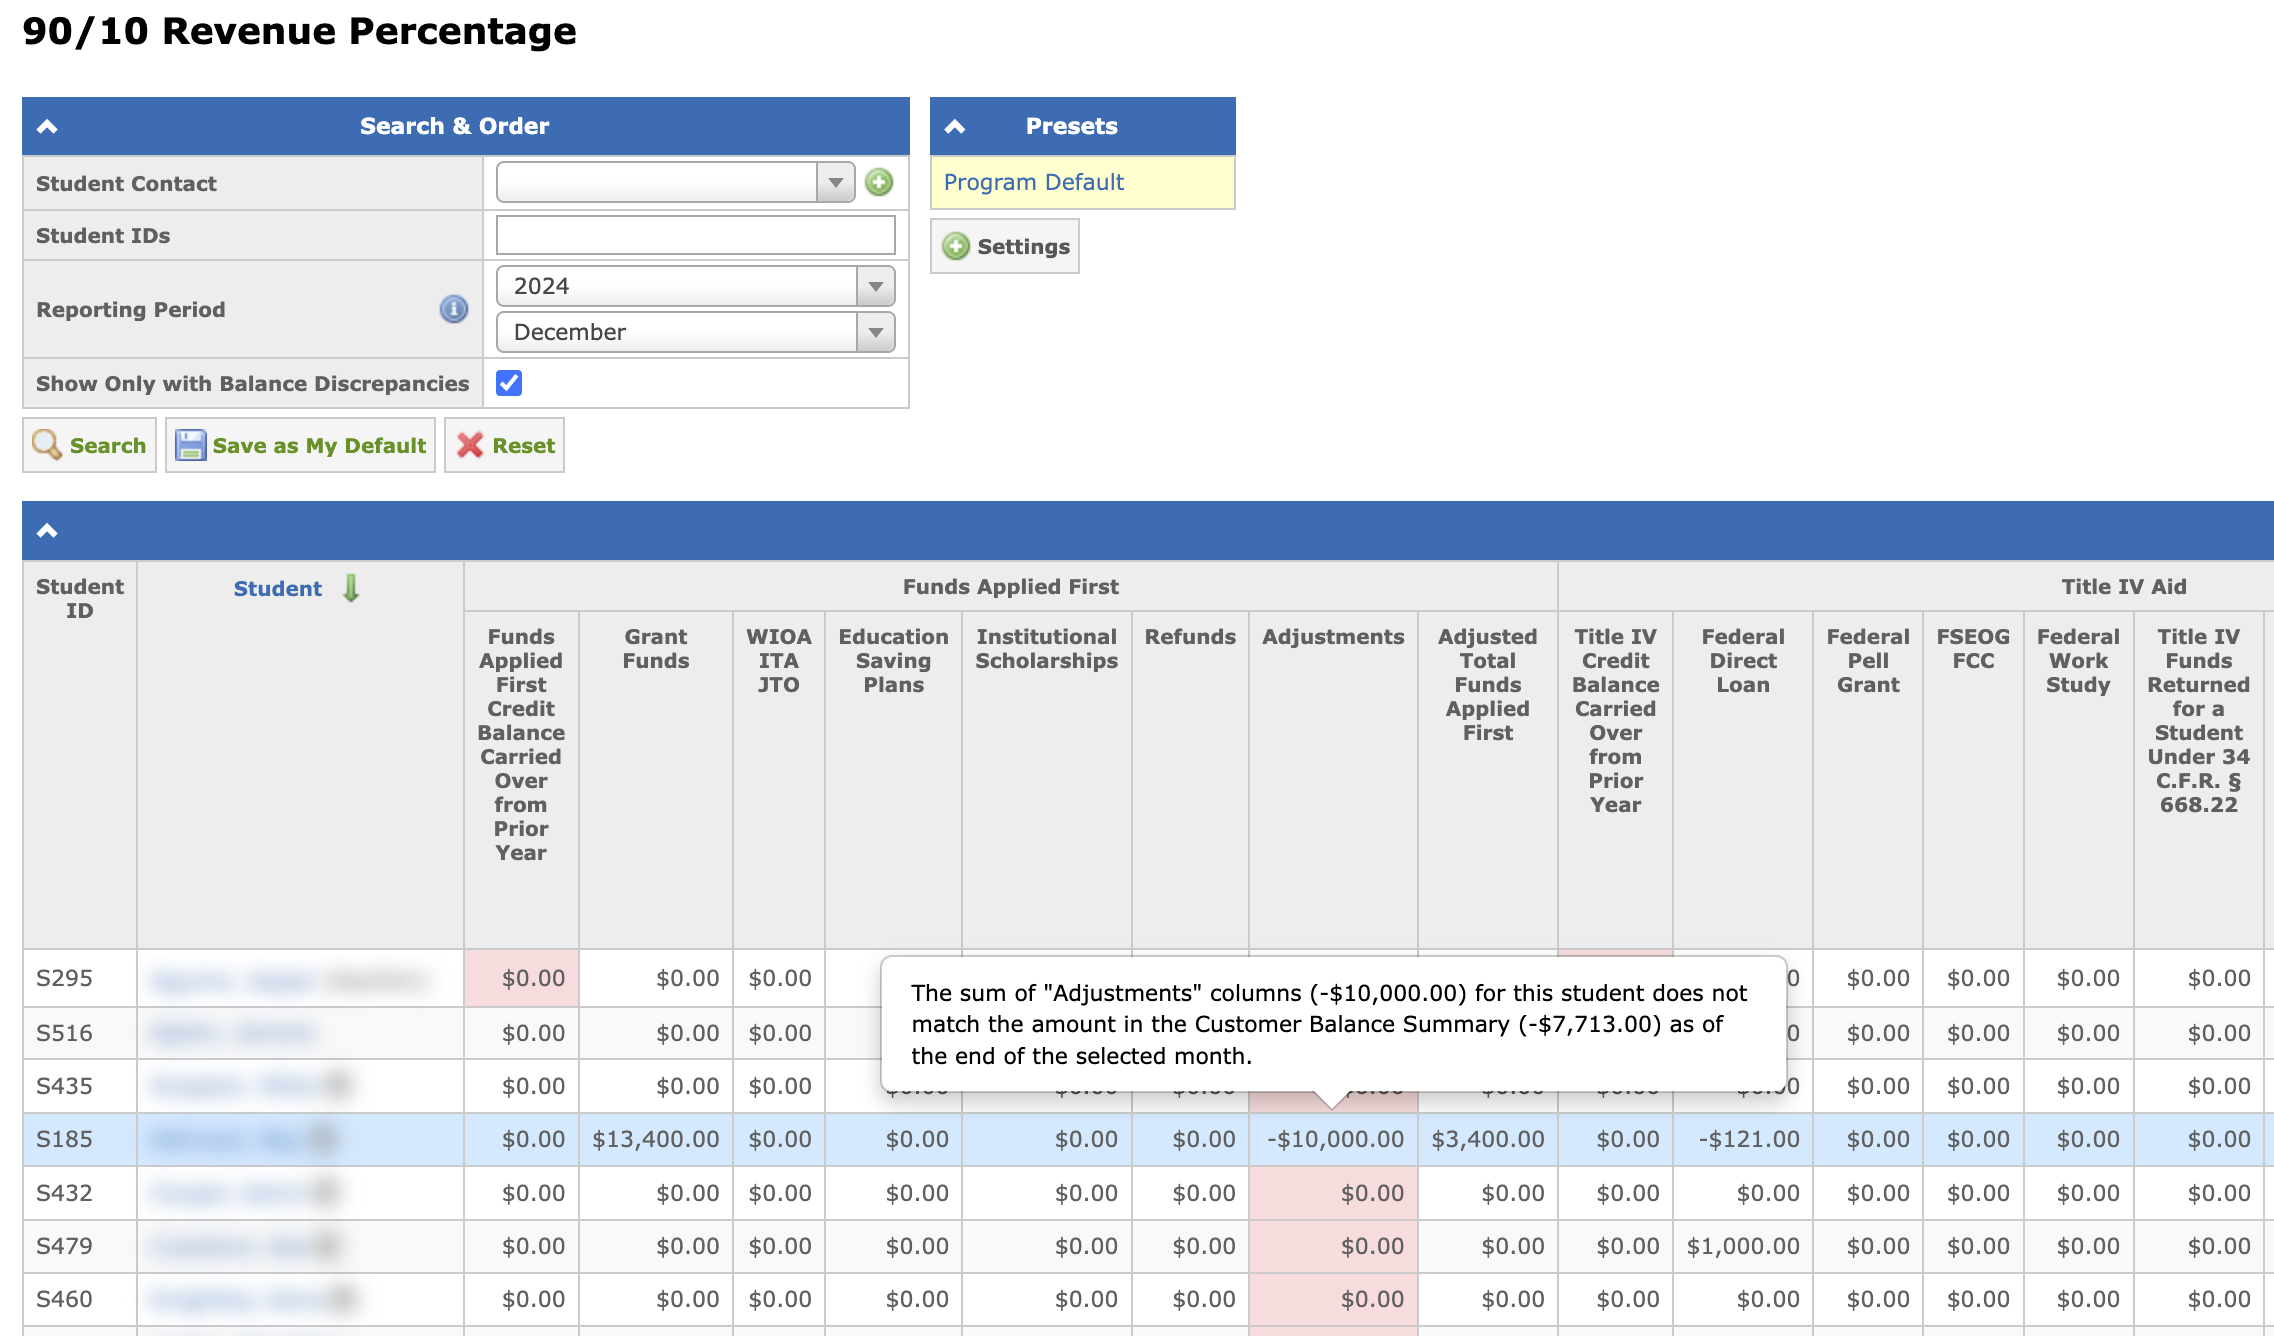Click the pink Adjustments cell for S432
Image resolution: width=2274 pixels, height=1336 pixels.
click(x=1334, y=1193)
